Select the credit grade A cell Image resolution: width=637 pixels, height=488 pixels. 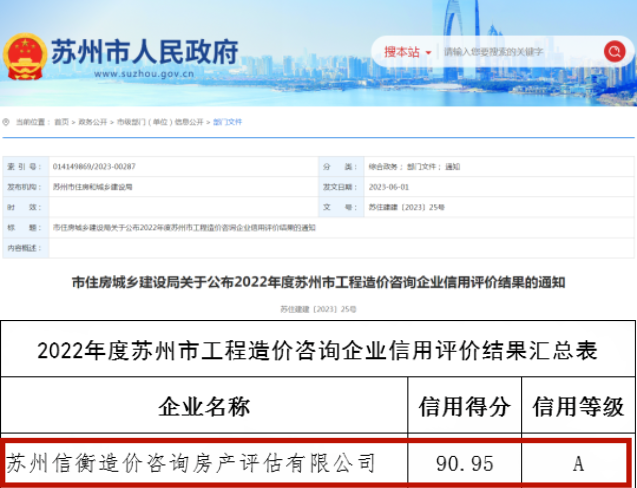click(x=578, y=463)
